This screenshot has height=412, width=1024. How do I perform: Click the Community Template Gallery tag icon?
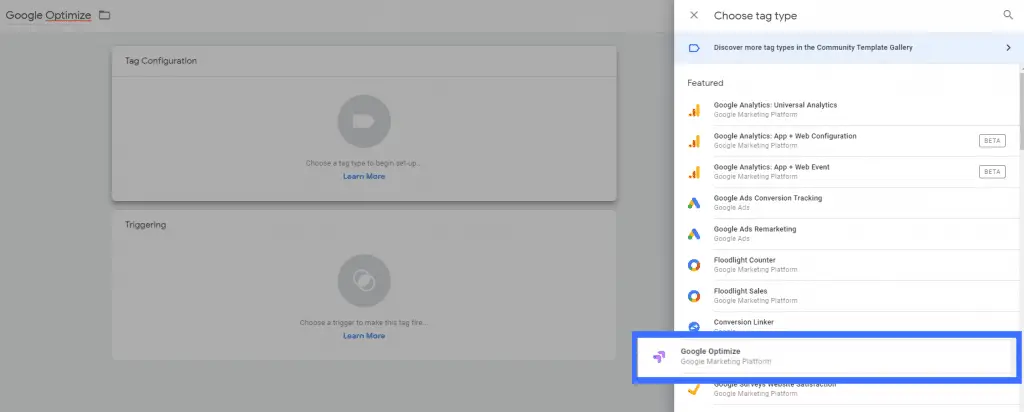694,48
